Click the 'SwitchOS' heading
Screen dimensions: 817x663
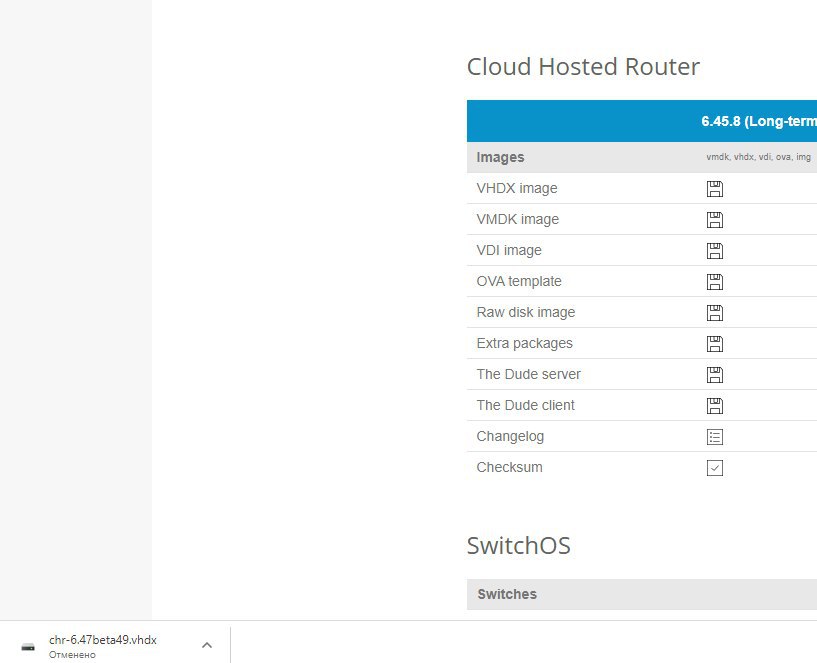click(x=518, y=546)
